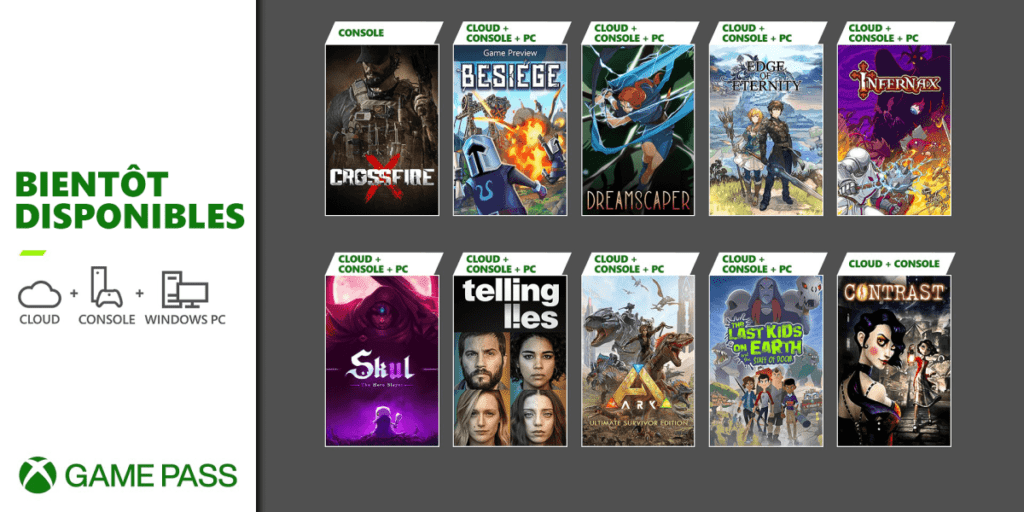Click the Console icon with controller

106,287
